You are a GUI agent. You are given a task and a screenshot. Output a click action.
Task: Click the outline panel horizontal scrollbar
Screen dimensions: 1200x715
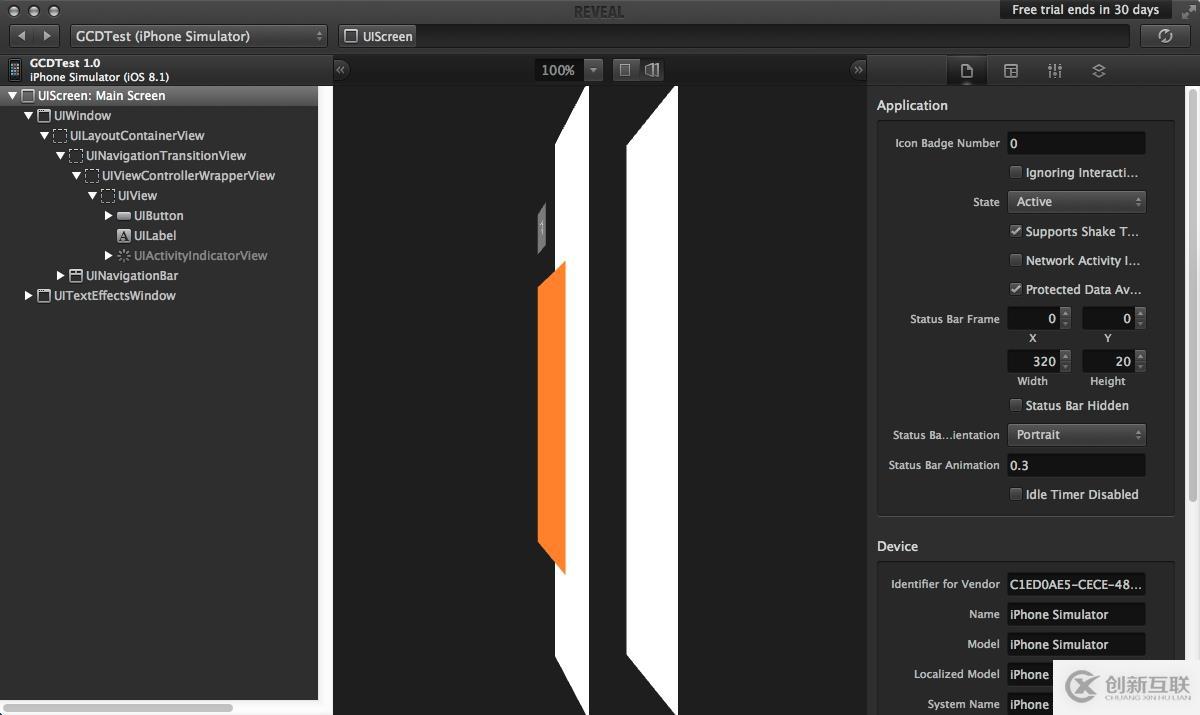point(120,707)
